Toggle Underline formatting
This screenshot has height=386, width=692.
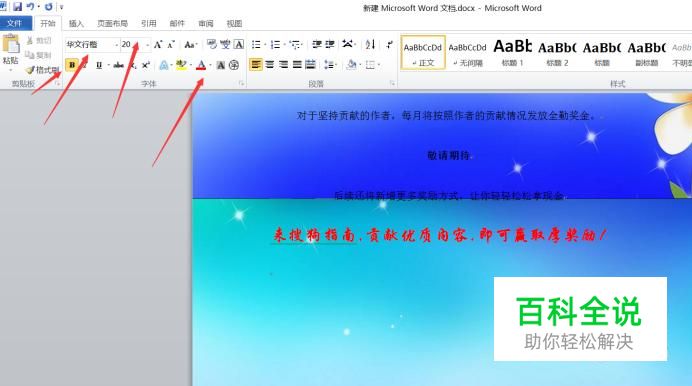click(99, 65)
